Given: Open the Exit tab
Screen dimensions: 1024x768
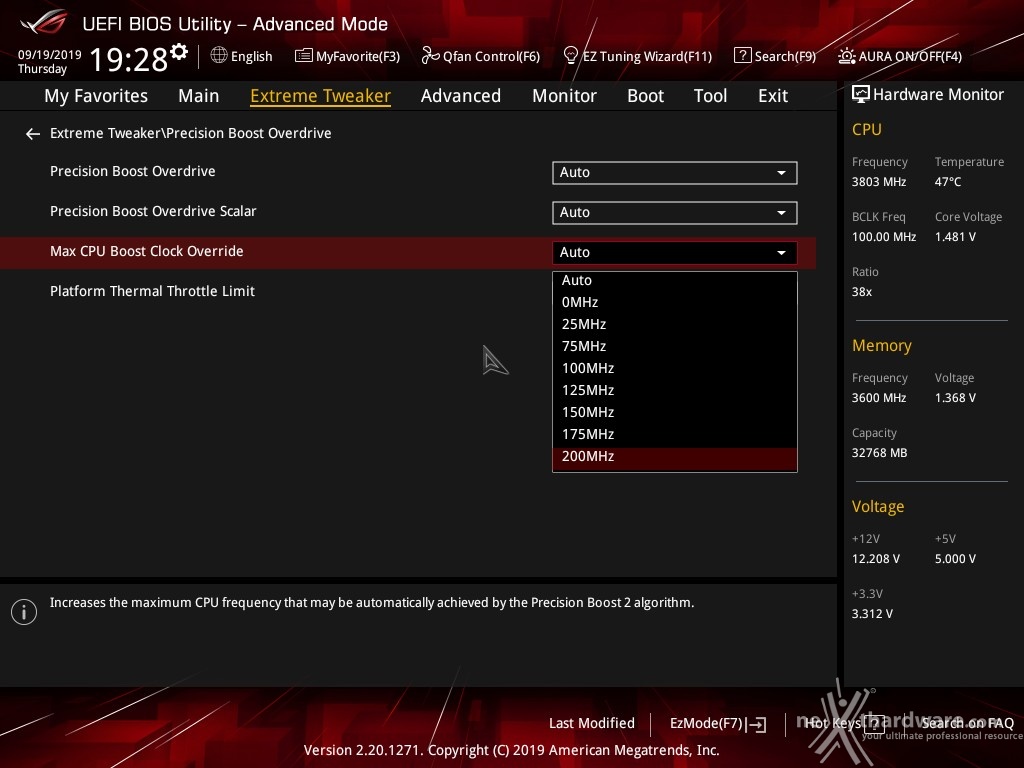Looking at the screenshot, I should pyautogui.click(x=773, y=96).
